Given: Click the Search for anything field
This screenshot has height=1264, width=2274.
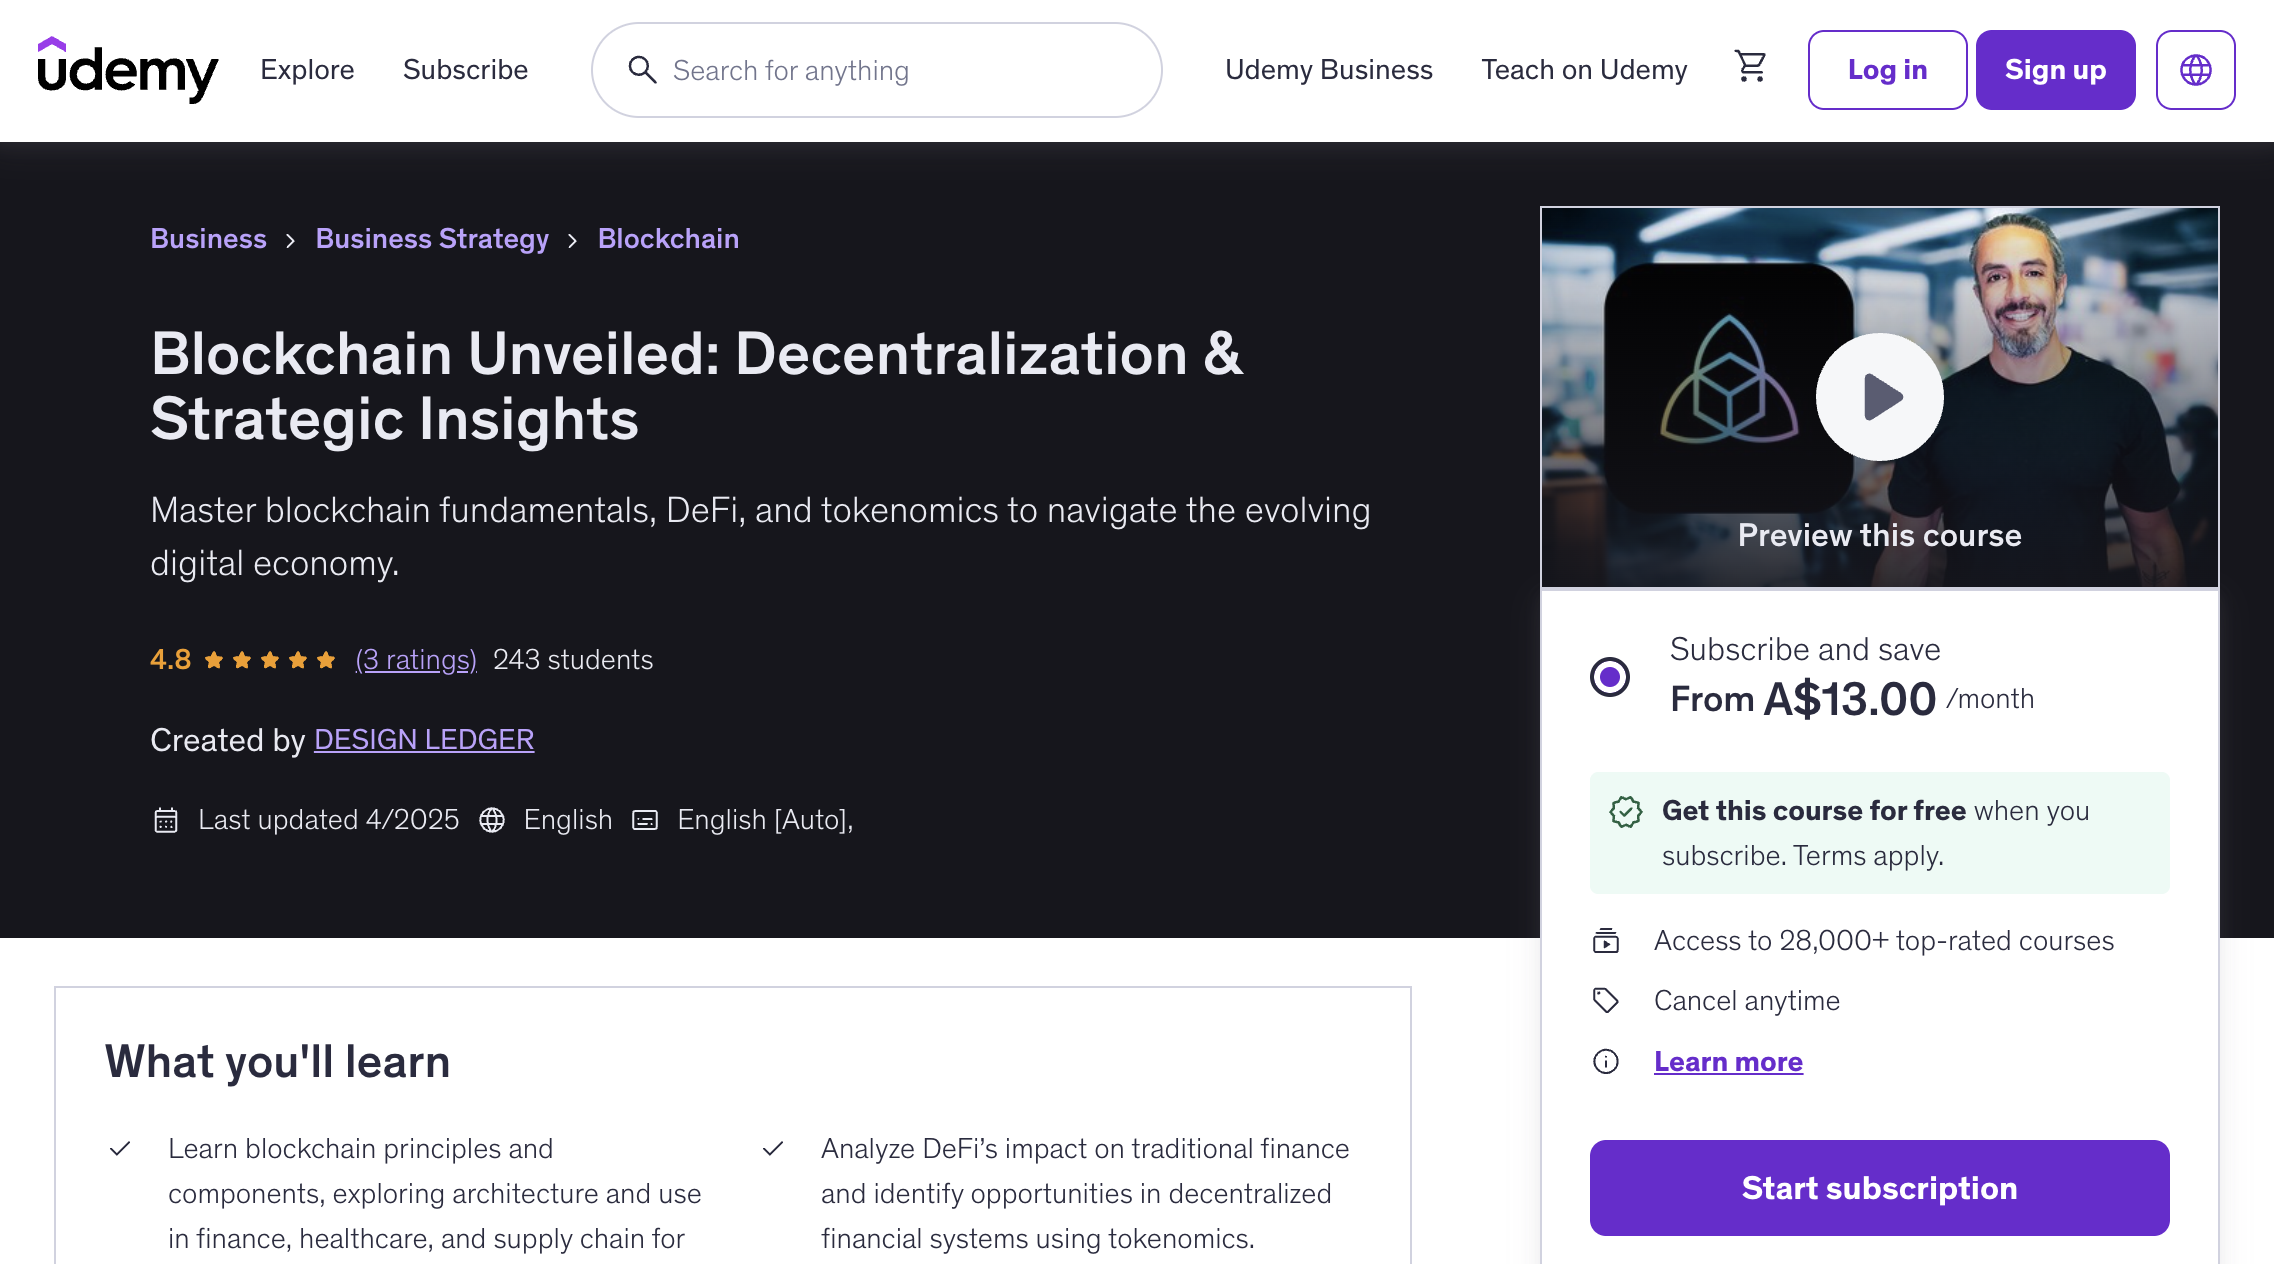Looking at the screenshot, I should (877, 70).
